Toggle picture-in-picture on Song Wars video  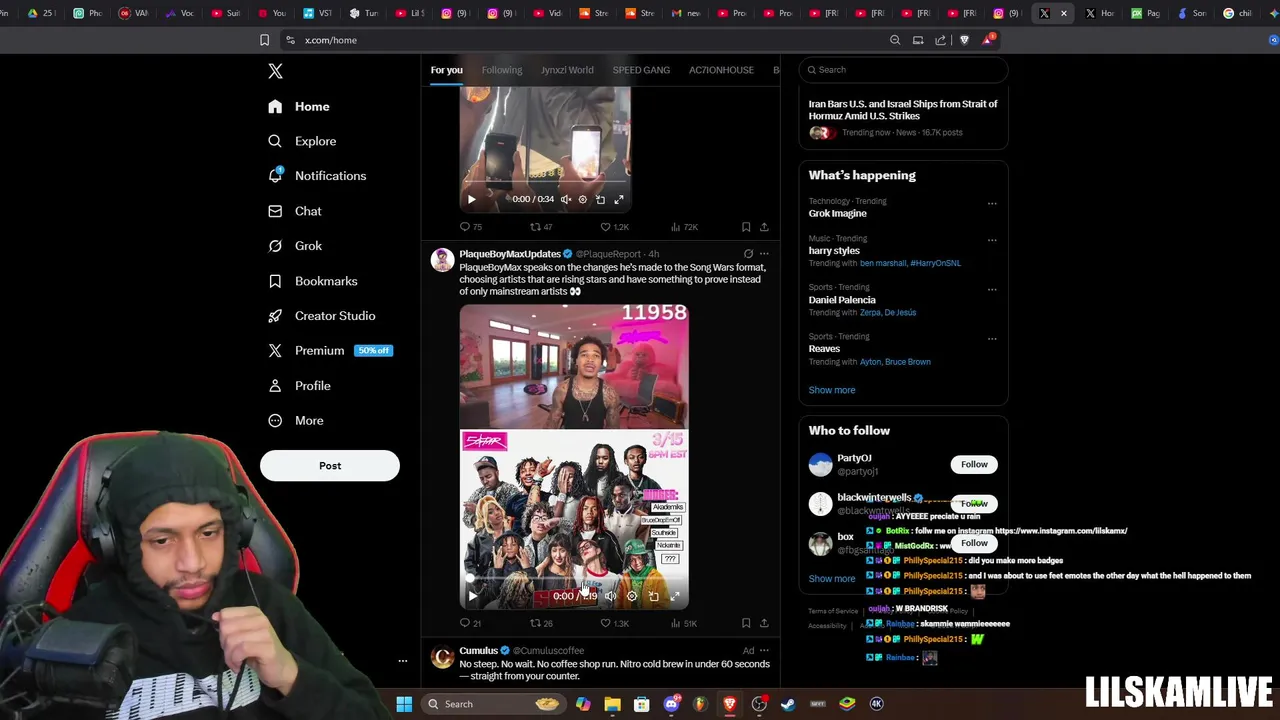pyautogui.click(x=653, y=596)
